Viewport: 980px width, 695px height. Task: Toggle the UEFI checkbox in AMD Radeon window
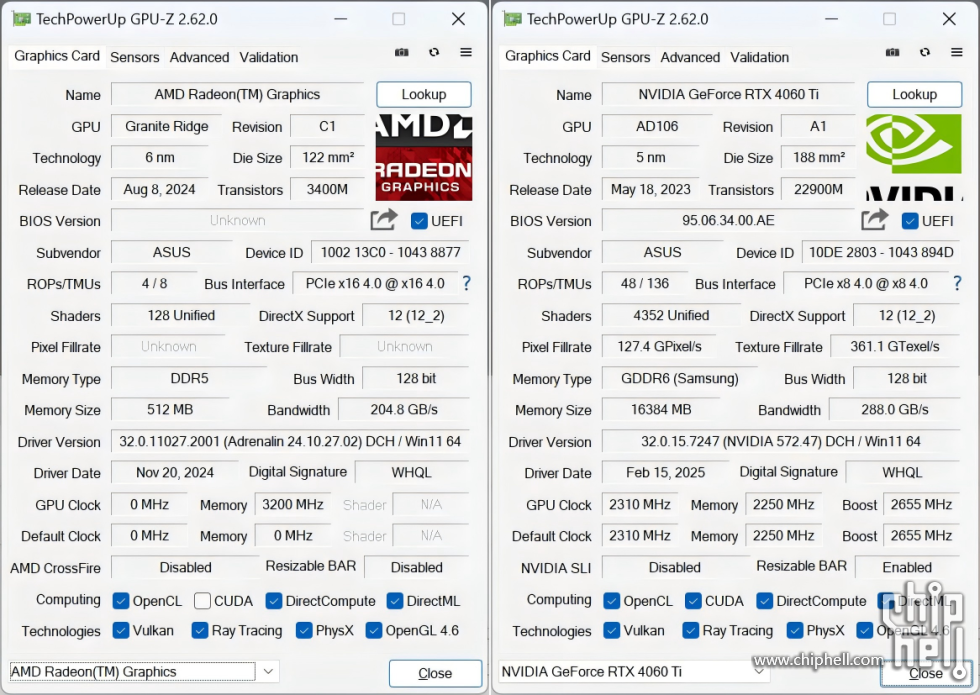point(419,221)
